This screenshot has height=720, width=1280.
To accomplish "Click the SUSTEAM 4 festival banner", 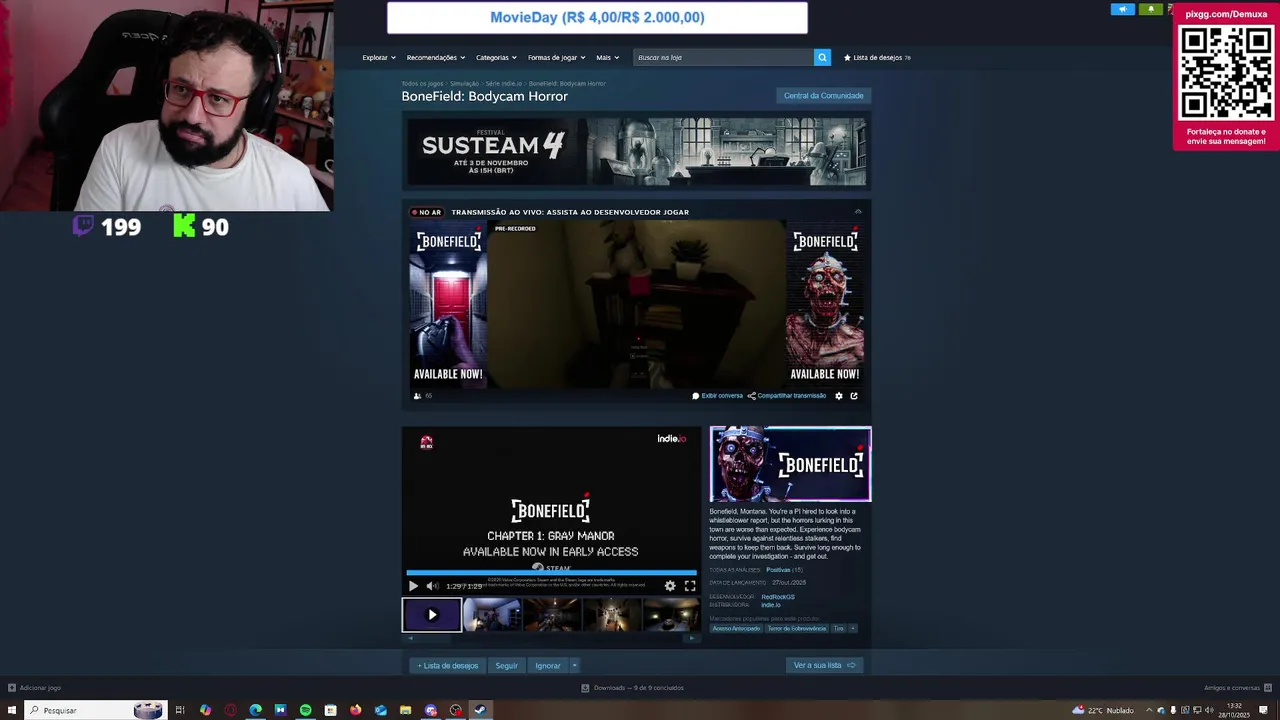I will [636, 153].
